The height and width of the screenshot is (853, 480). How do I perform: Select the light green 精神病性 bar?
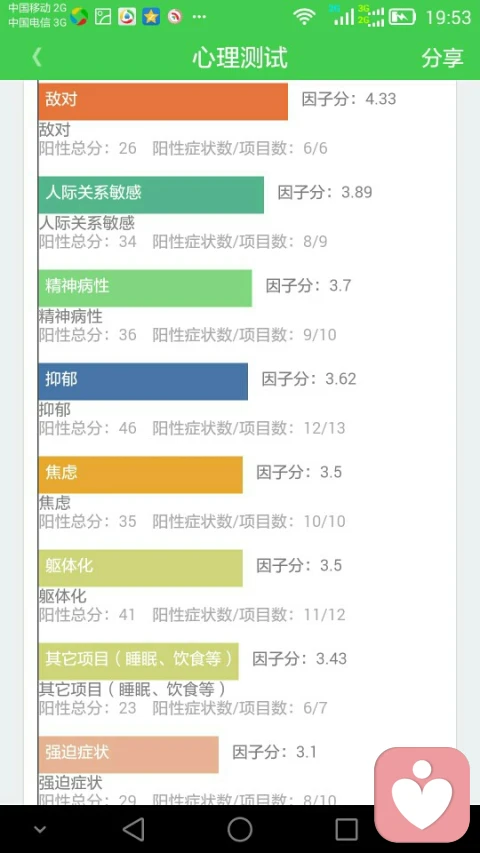145,288
